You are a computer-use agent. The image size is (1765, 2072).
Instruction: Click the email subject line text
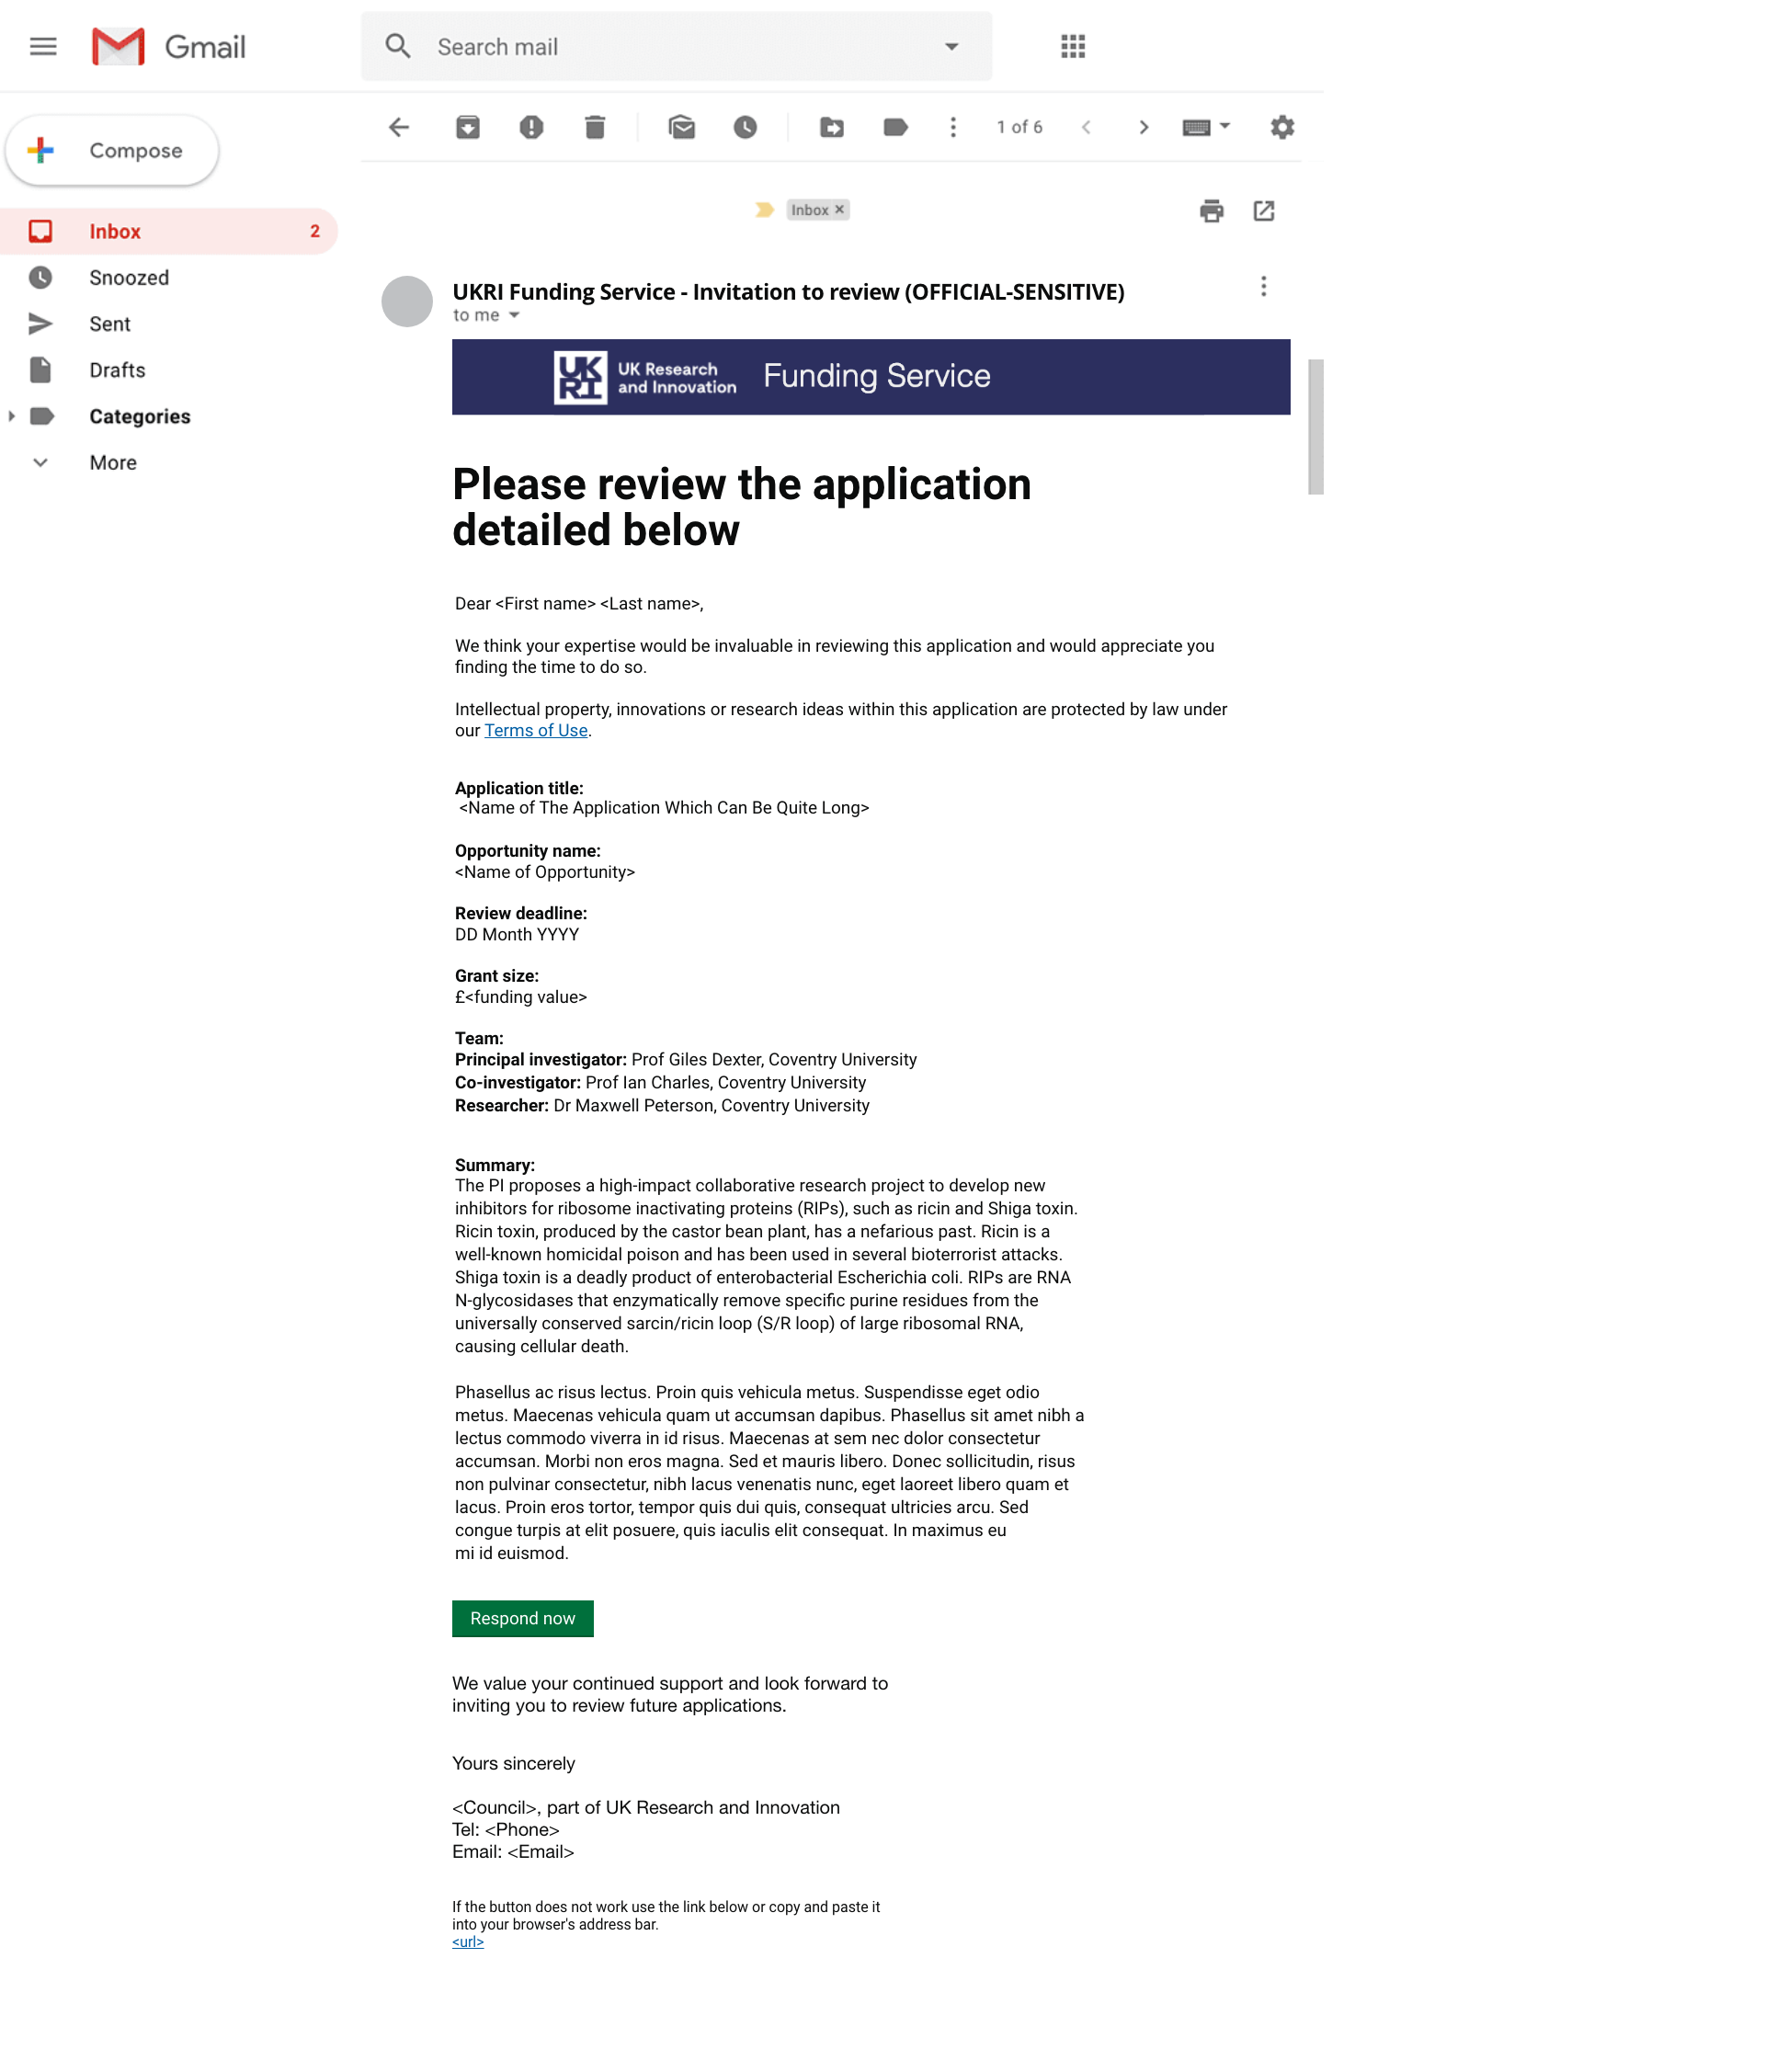coord(788,292)
